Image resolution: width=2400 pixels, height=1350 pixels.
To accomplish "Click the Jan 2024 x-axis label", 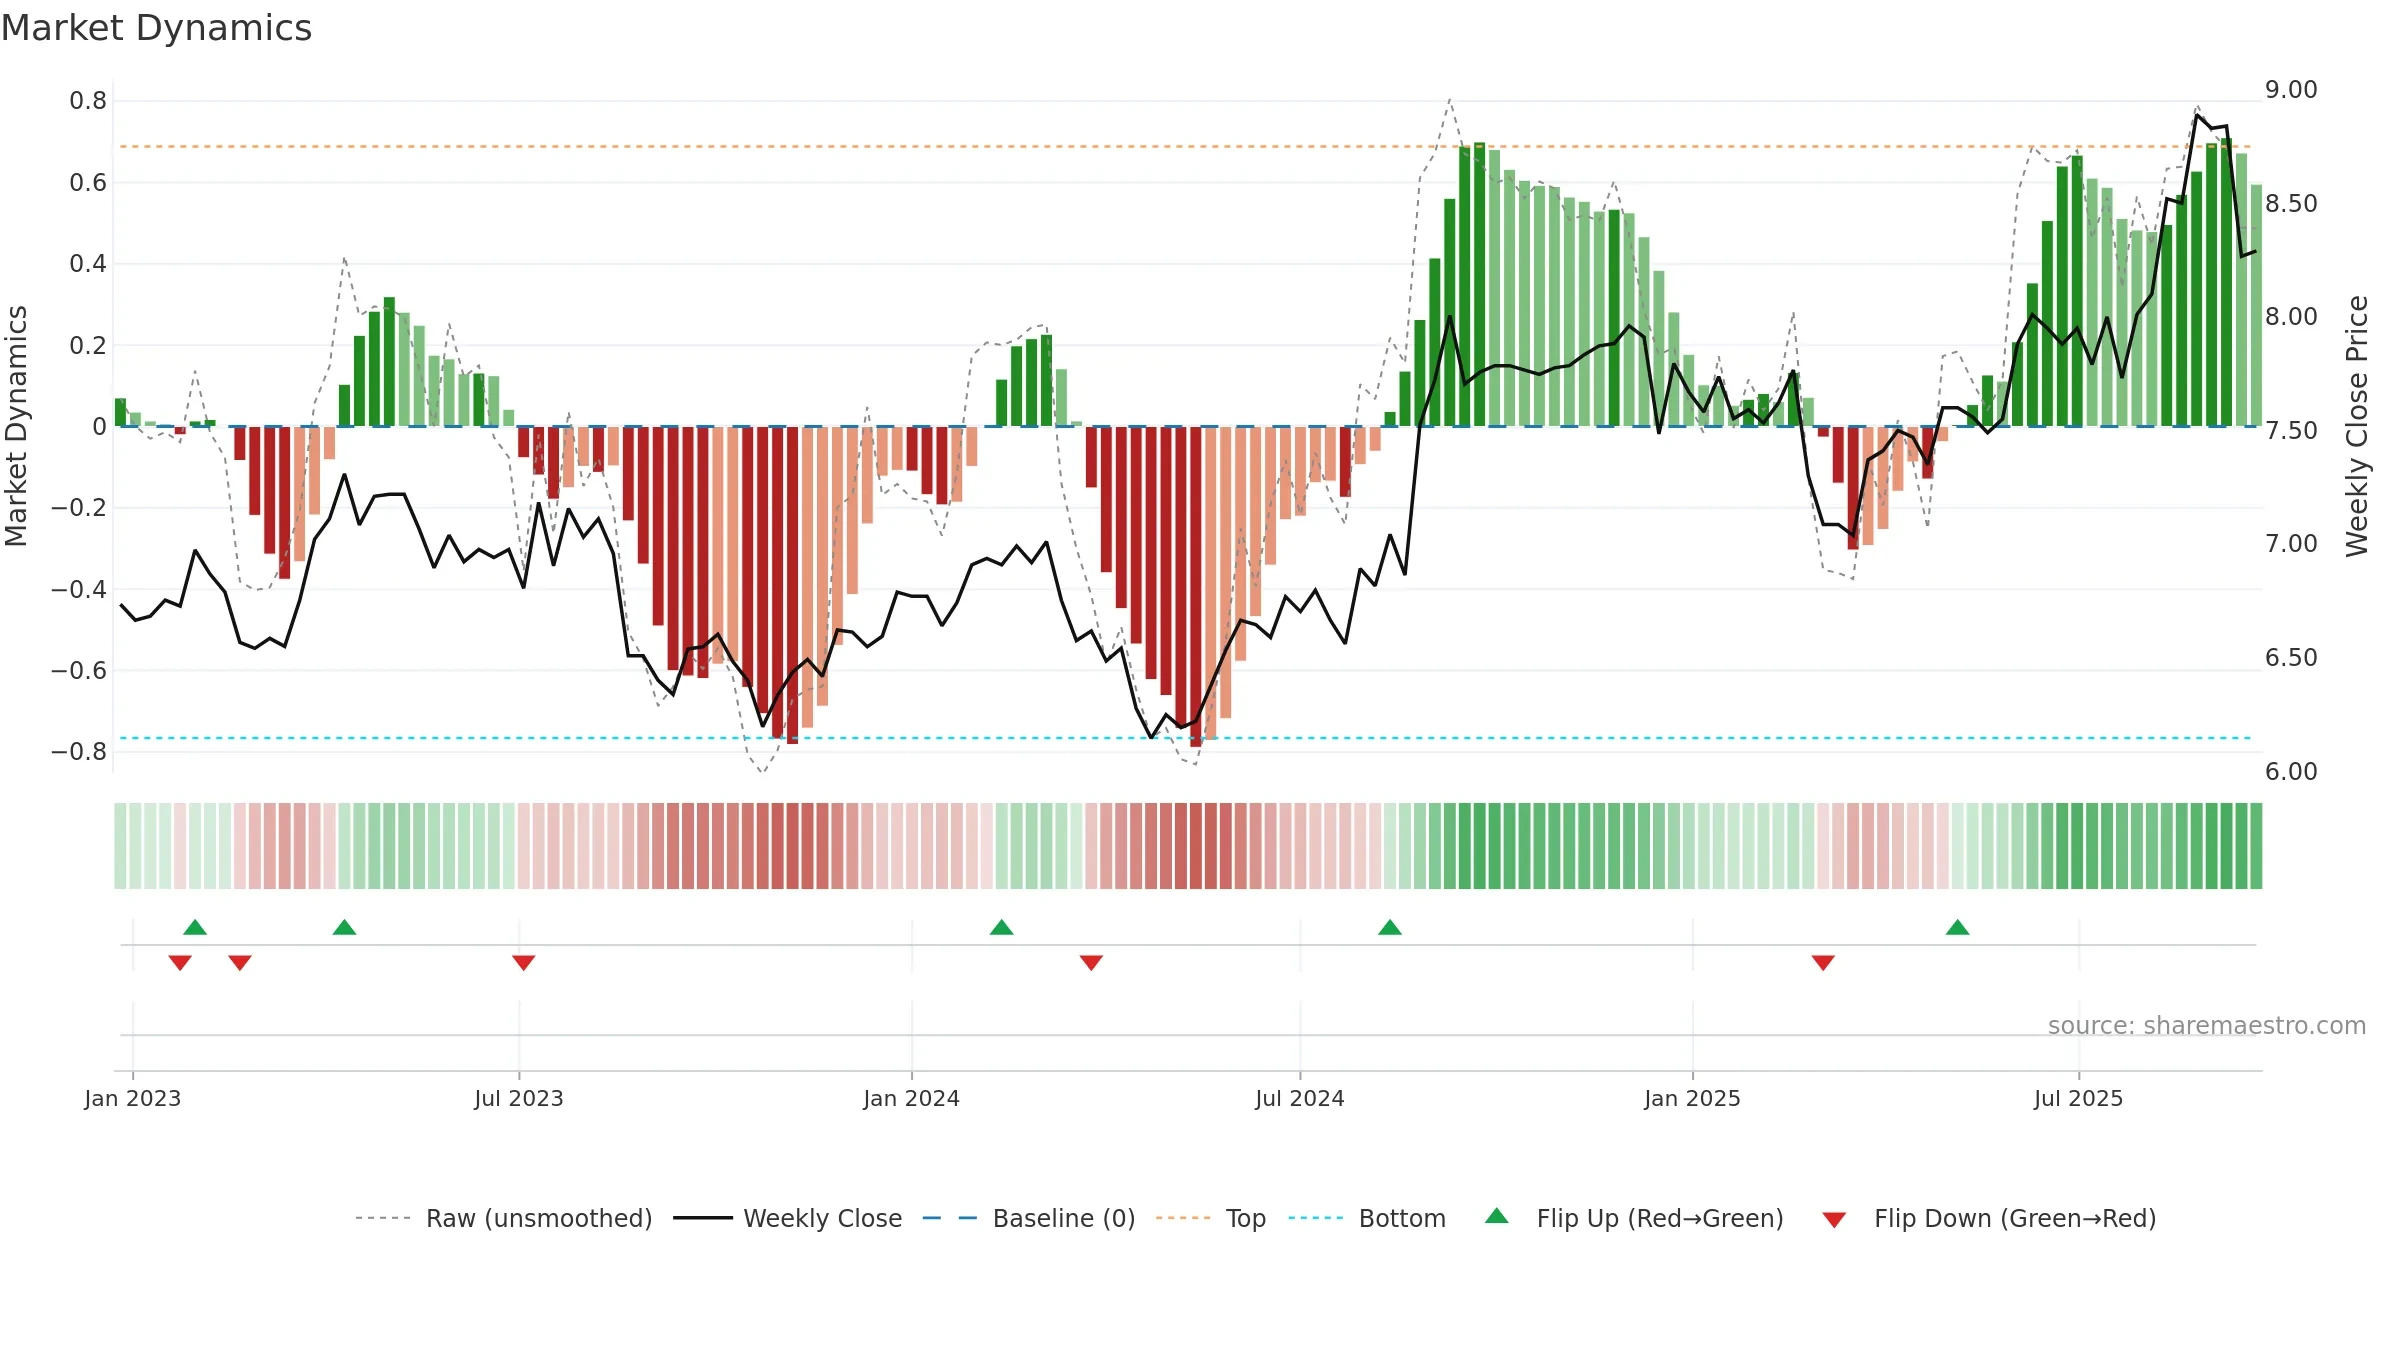I will (912, 1098).
